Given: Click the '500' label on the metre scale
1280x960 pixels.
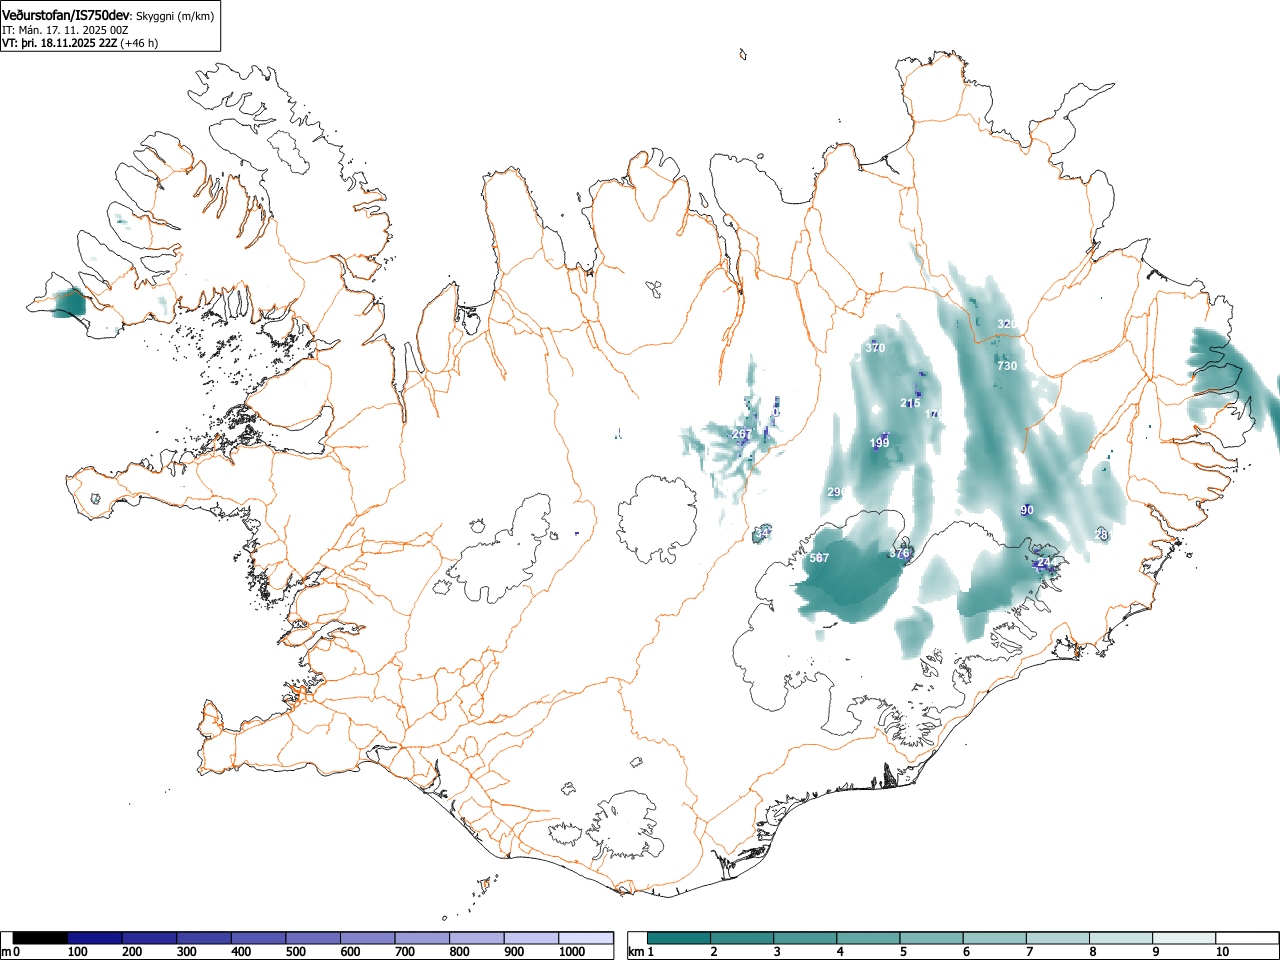Looking at the screenshot, I should pyautogui.click(x=295, y=952).
